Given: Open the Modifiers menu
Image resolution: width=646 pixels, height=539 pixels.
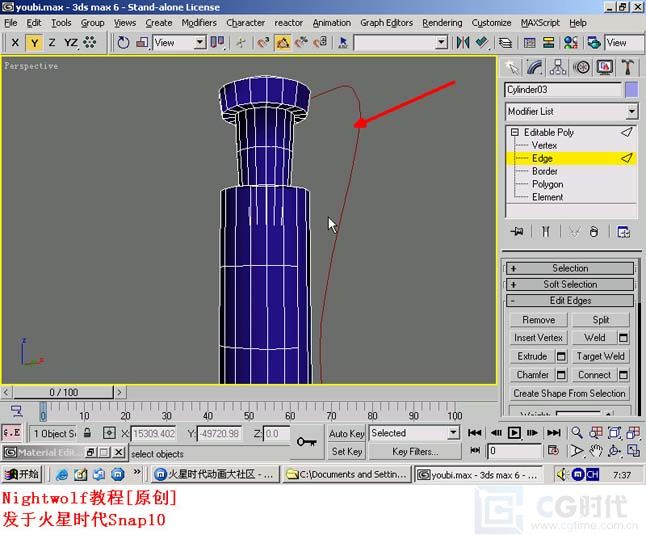Looking at the screenshot, I should coord(199,23).
